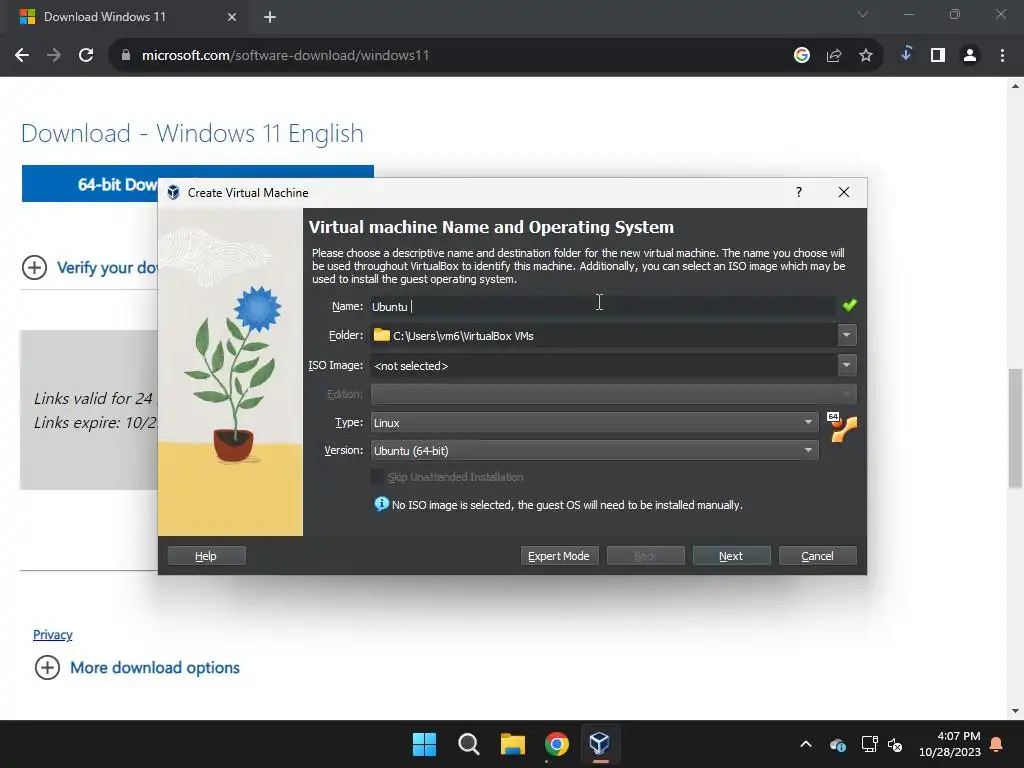
Task: Reload the Microsoft download page
Action: click(86, 56)
